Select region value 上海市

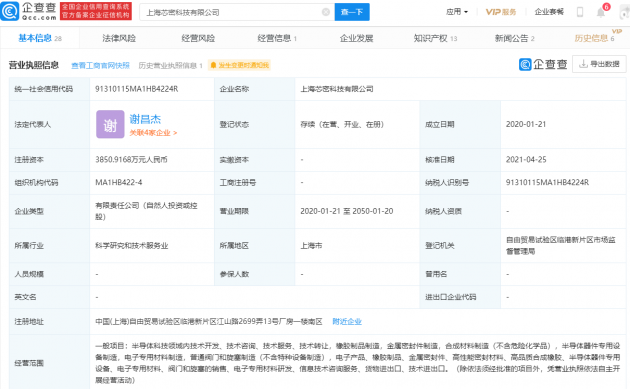pyautogui.click(x=311, y=246)
